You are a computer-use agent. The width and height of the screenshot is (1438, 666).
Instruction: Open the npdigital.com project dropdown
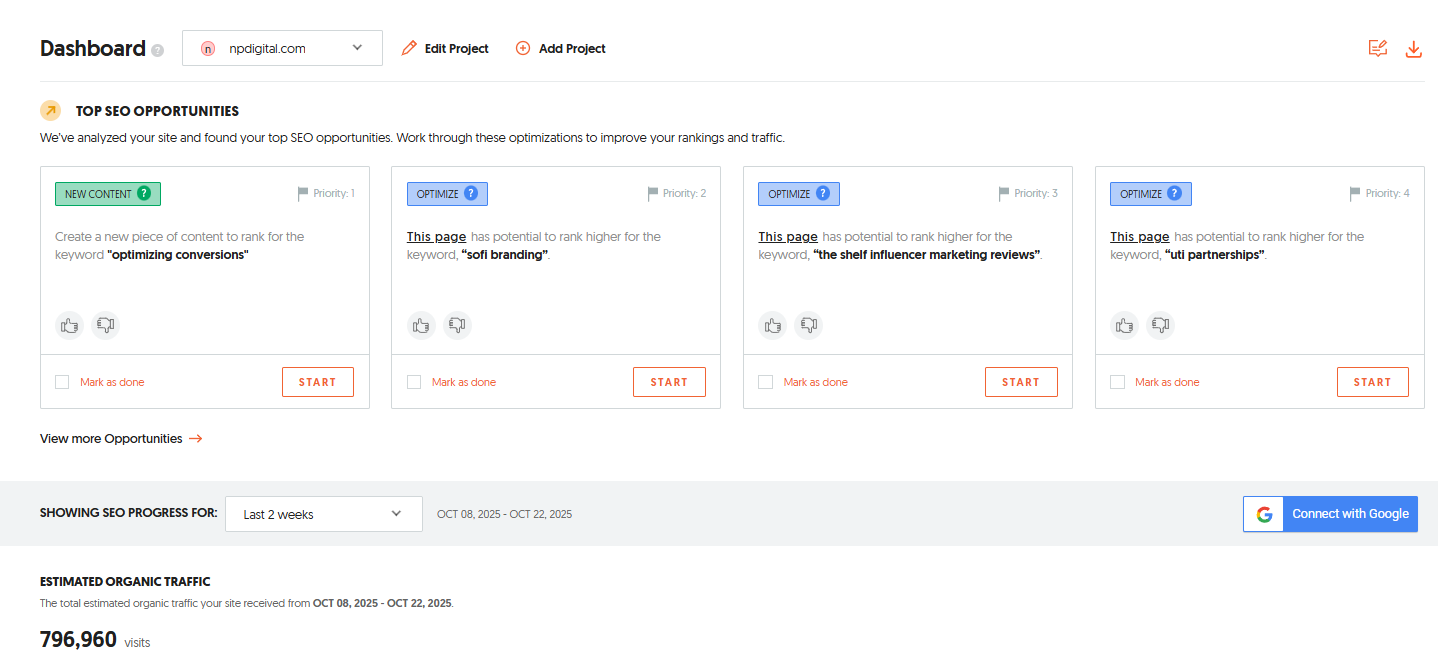click(282, 48)
